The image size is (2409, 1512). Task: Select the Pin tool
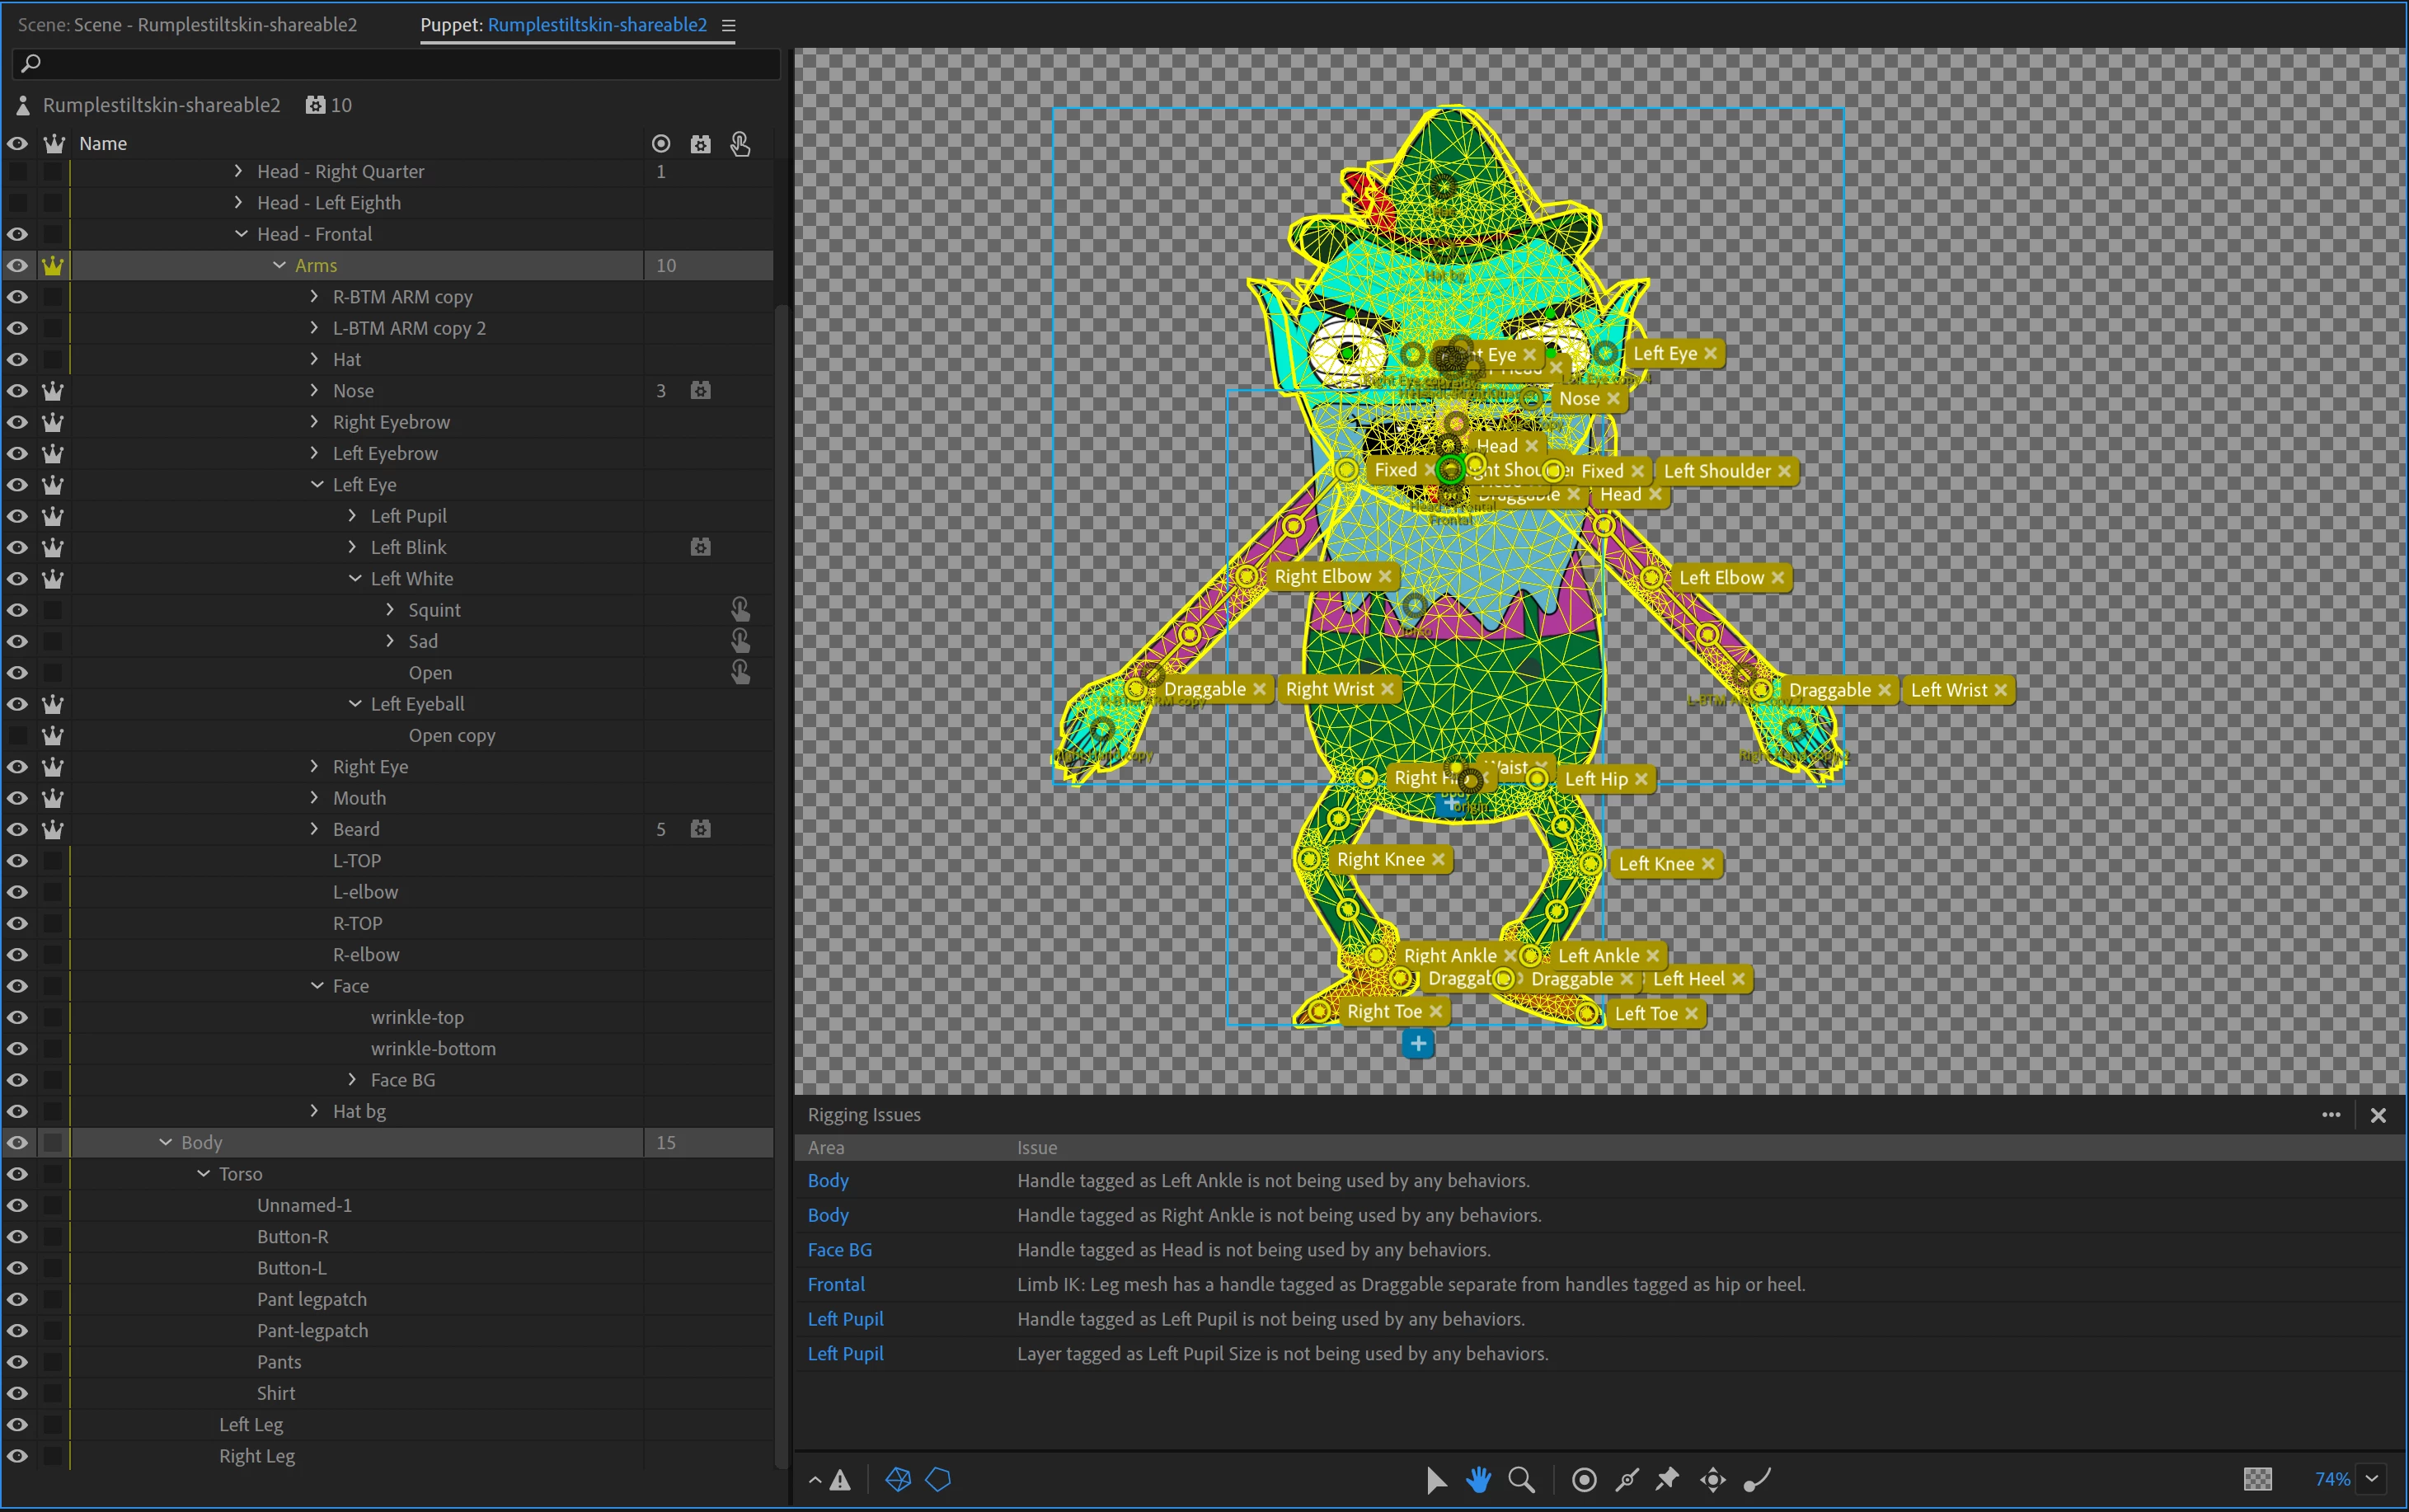tap(1668, 1479)
